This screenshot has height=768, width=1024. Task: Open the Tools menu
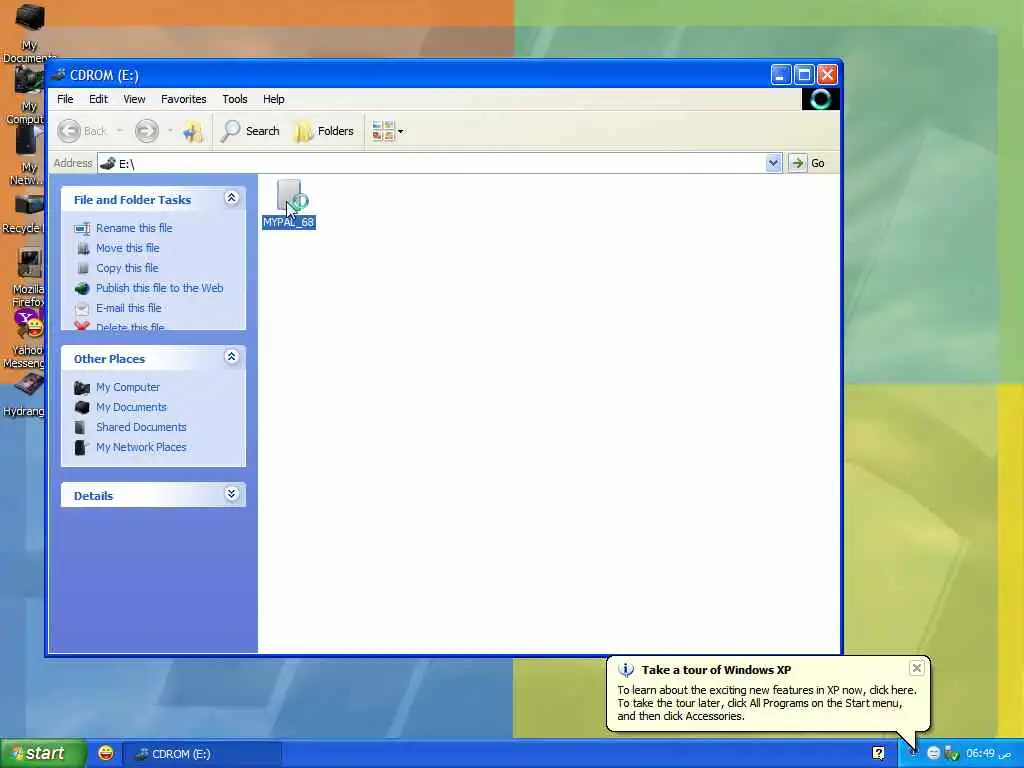point(234,99)
